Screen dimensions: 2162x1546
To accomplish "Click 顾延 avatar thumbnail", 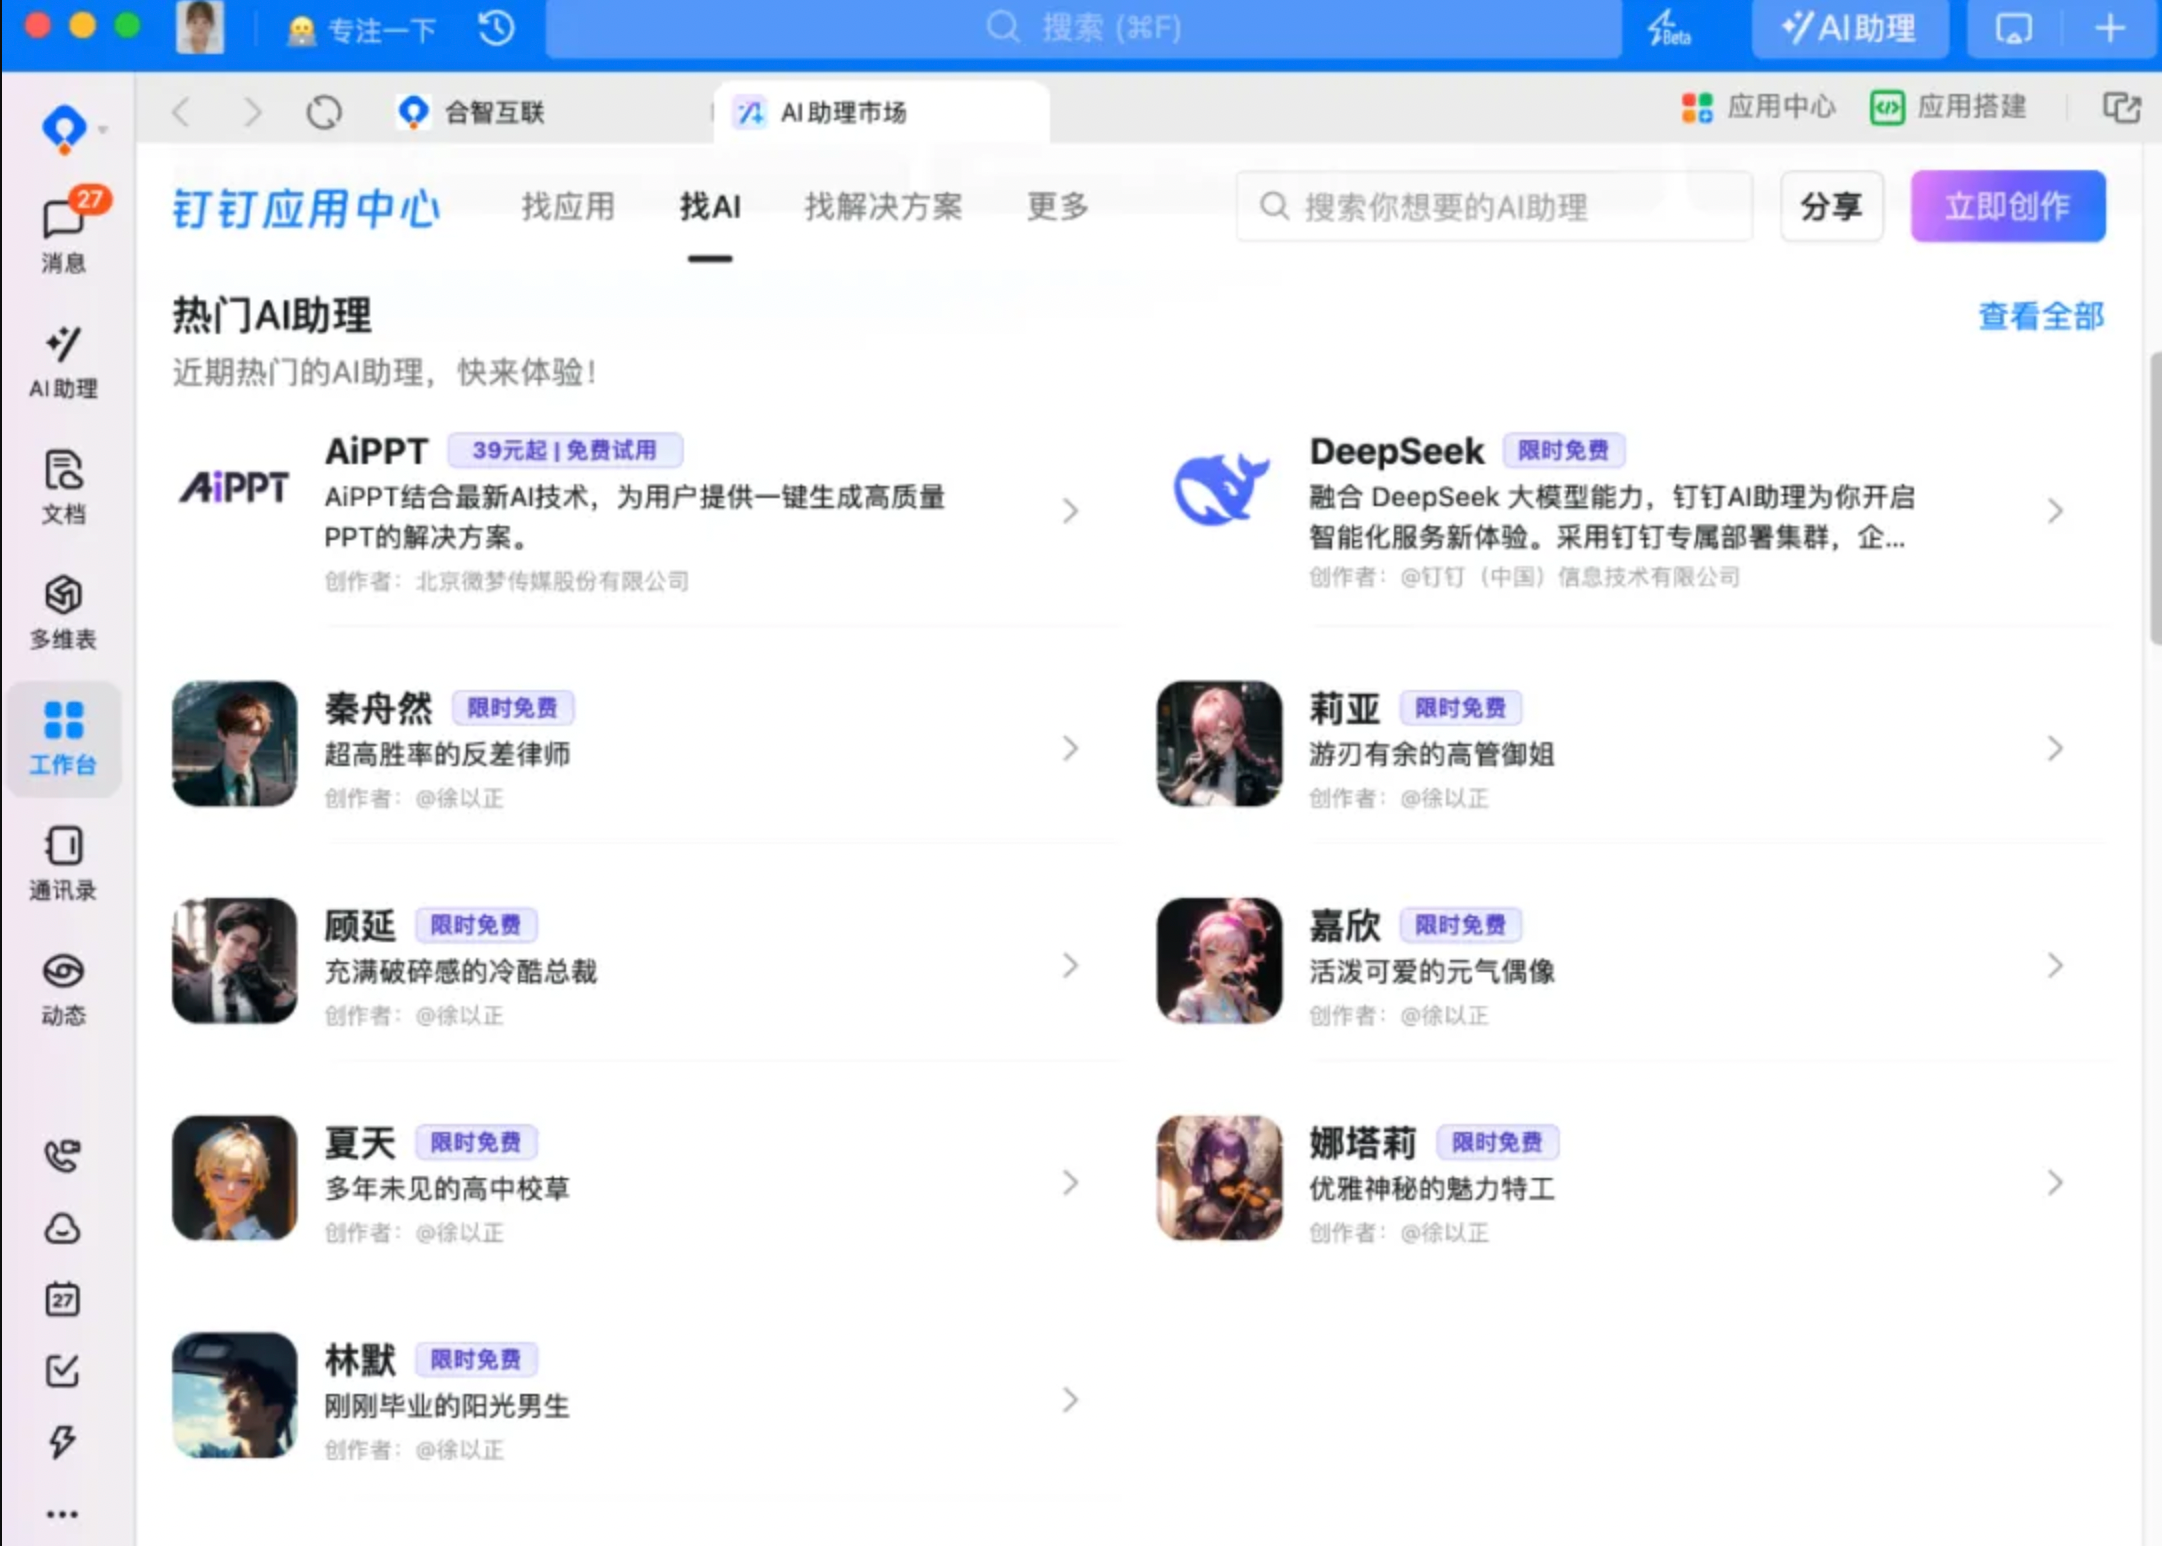I will coord(235,960).
